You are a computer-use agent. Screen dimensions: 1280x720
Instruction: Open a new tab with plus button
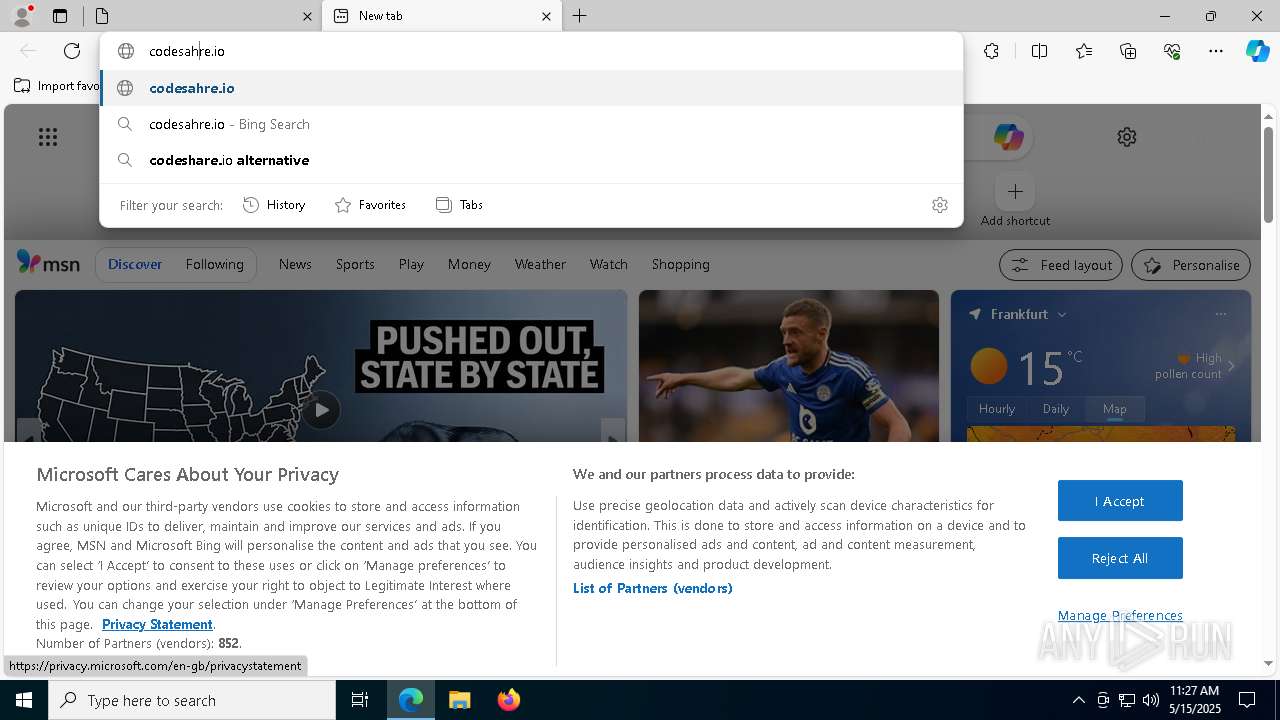[x=580, y=16]
